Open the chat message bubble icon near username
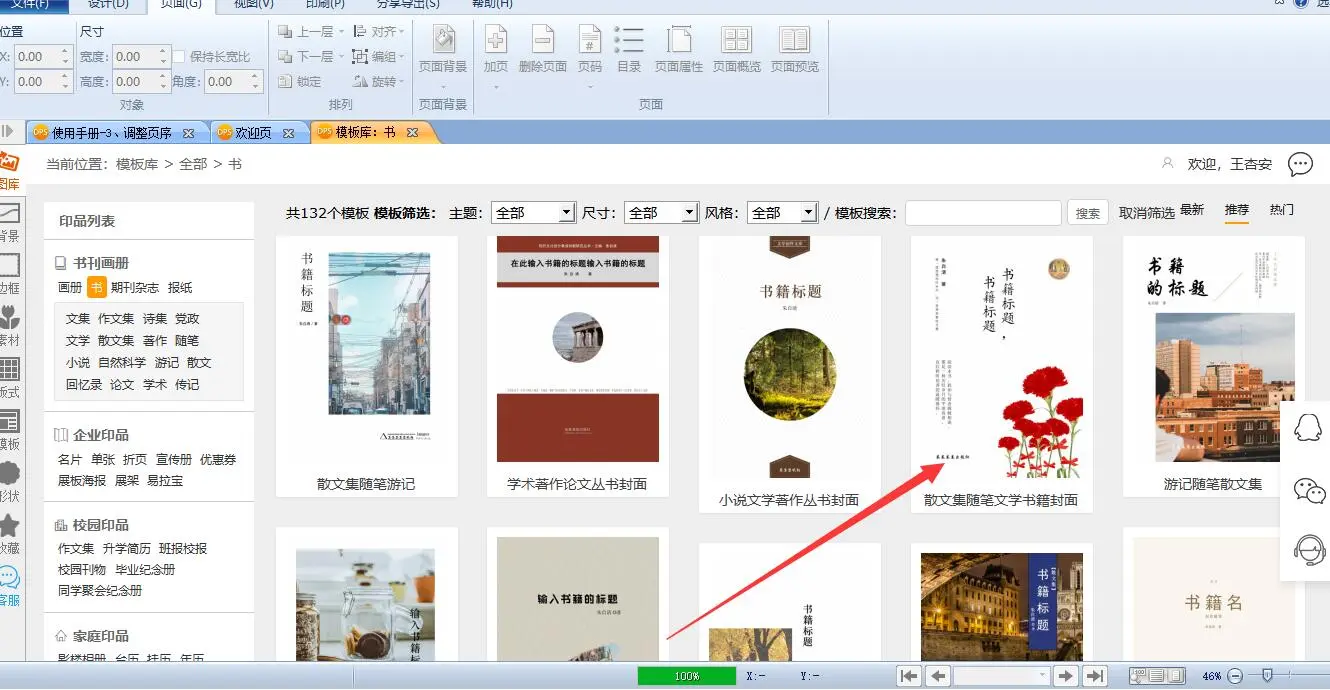The image size is (1330, 690). (1300, 164)
